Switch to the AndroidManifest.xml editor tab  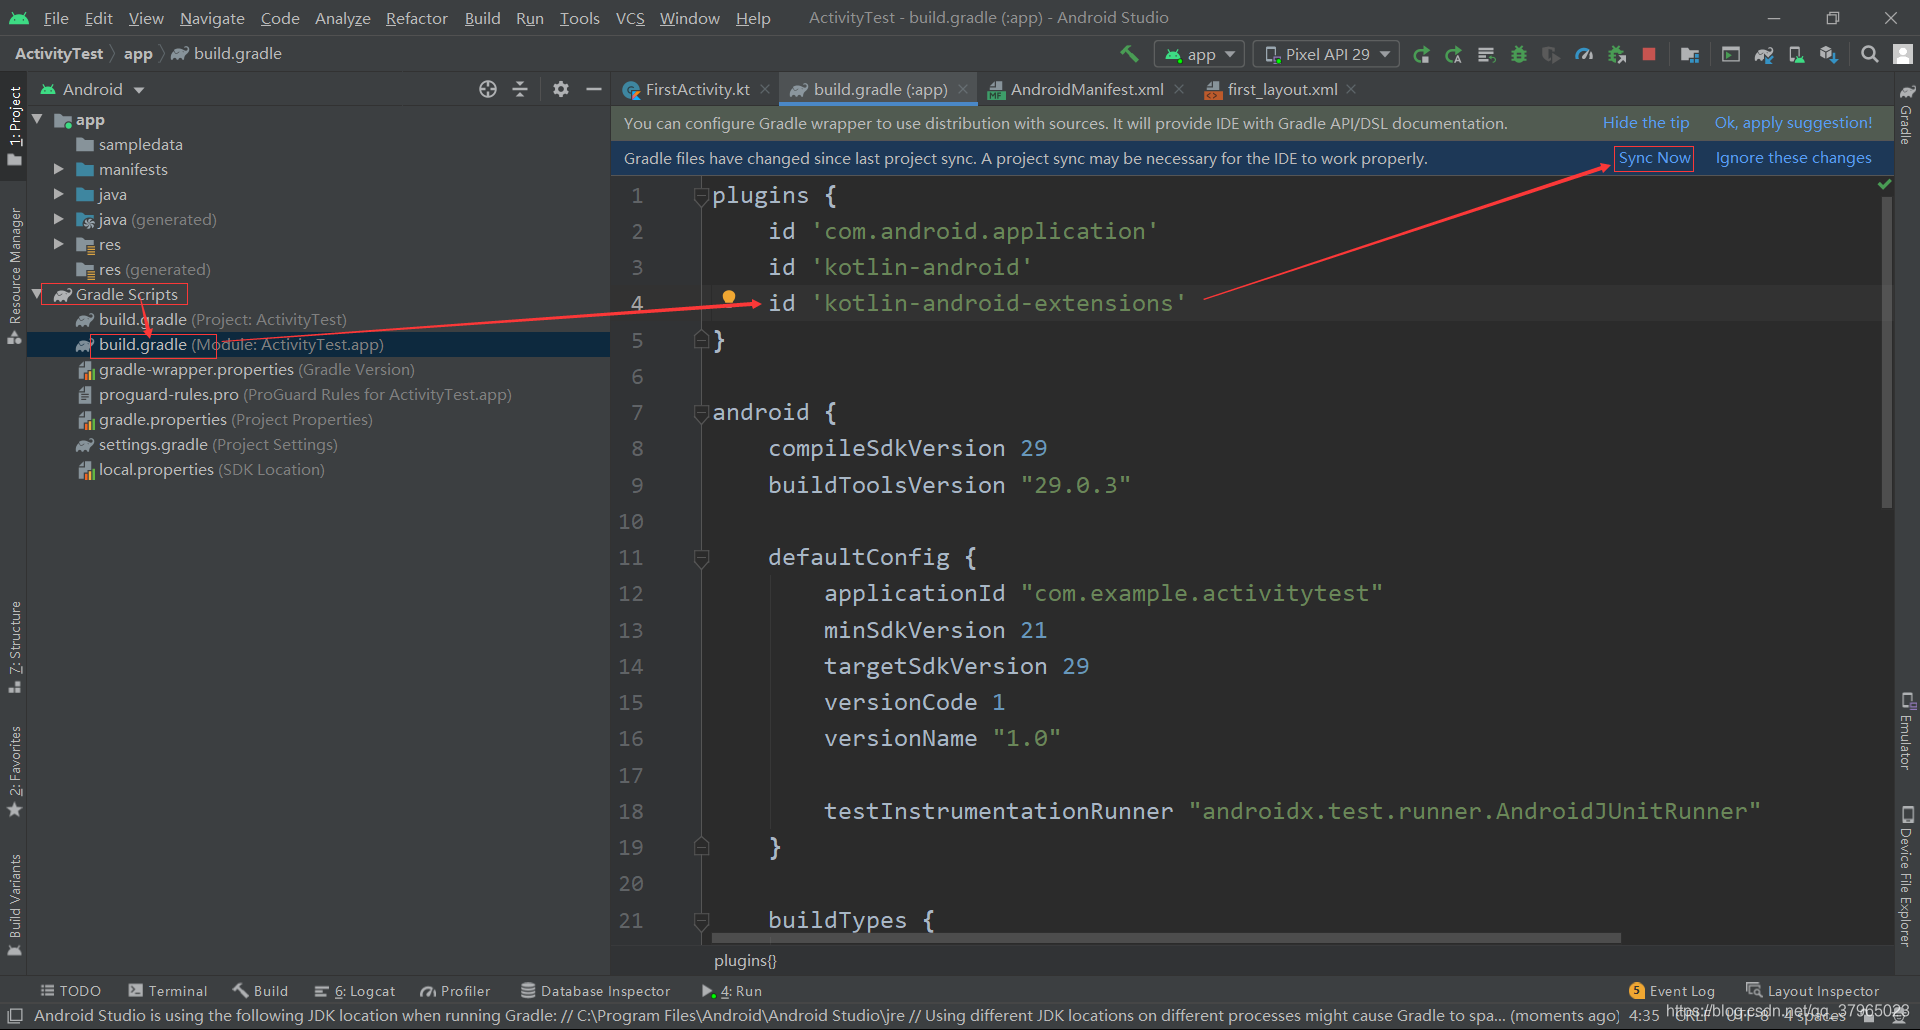pyautogui.click(x=1085, y=89)
